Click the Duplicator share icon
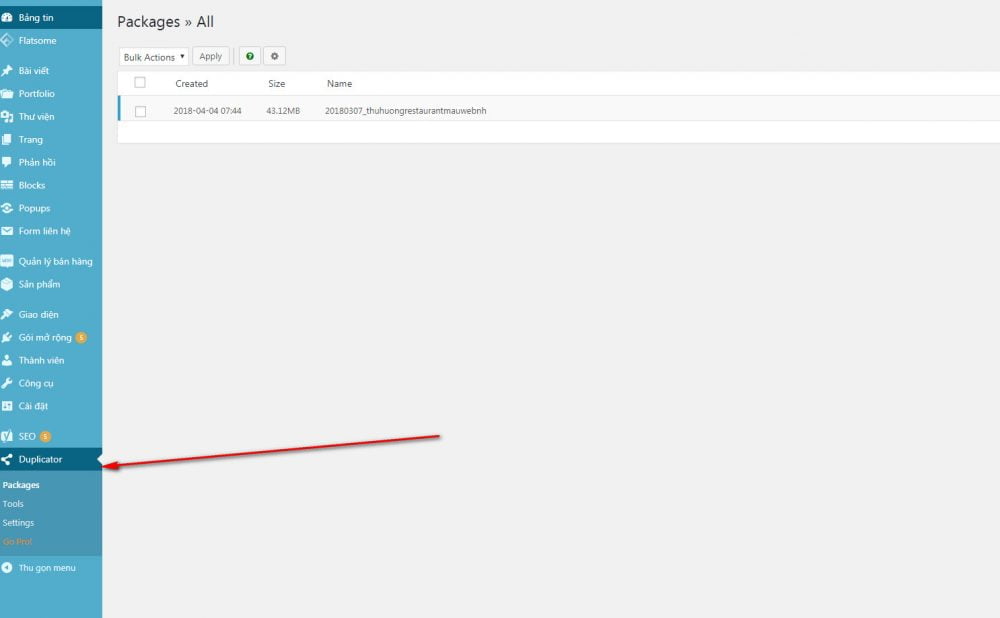The height and width of the screenshot is (618, 1000). tap(7, 460)
